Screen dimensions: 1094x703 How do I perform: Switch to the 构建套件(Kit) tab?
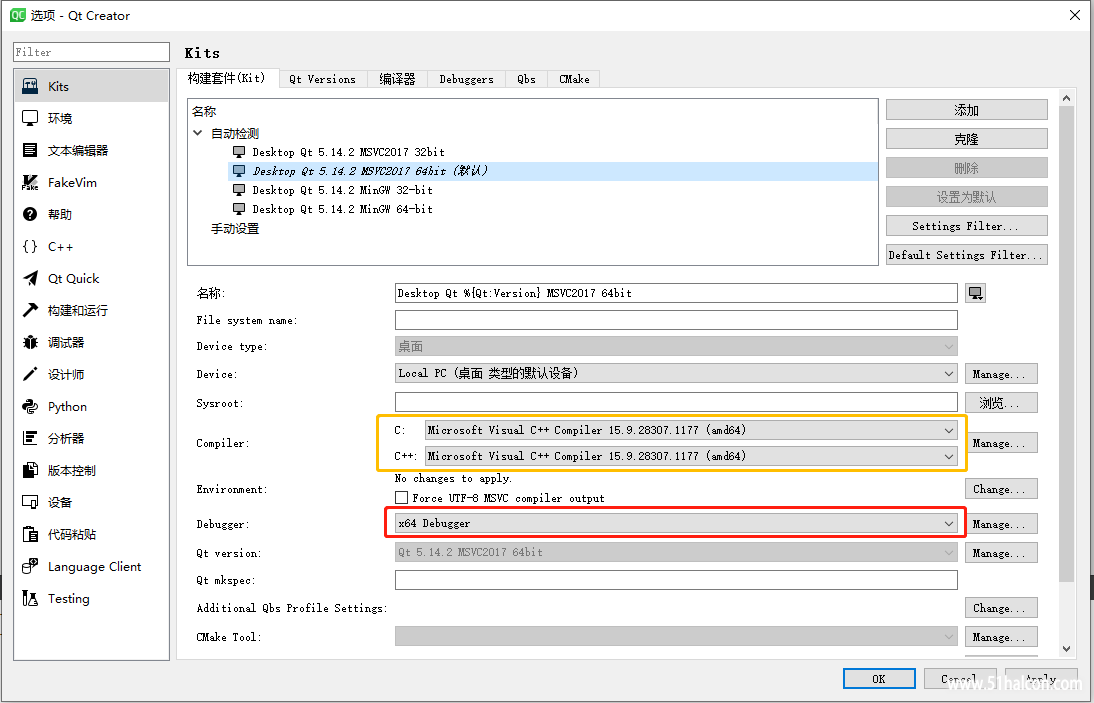227,78
